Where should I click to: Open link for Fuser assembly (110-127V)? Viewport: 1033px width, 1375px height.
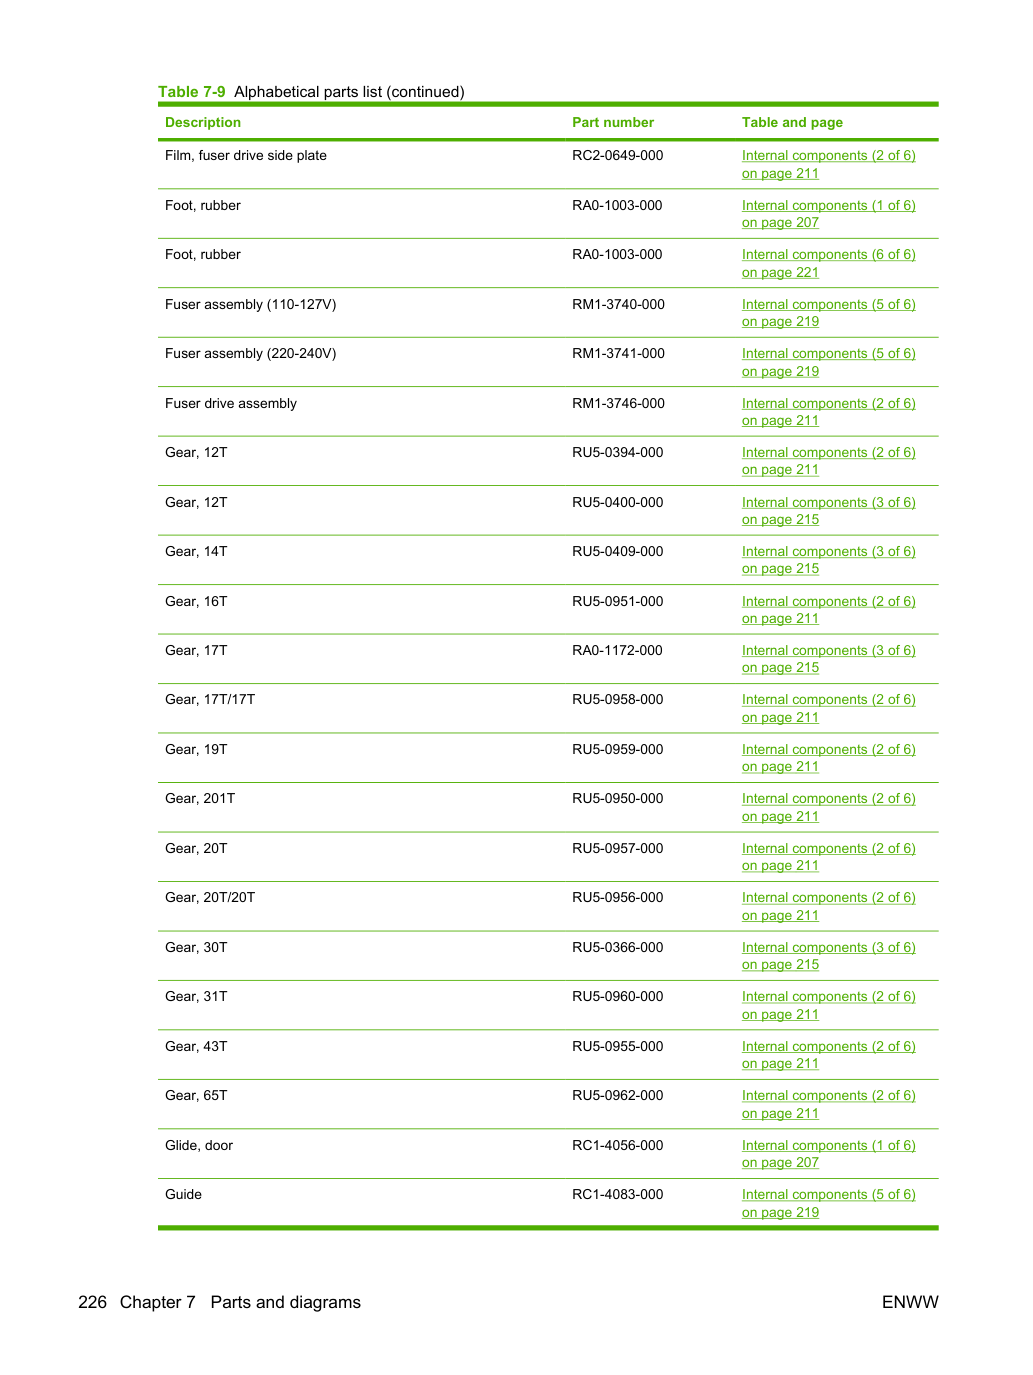[x=828, y=313]
